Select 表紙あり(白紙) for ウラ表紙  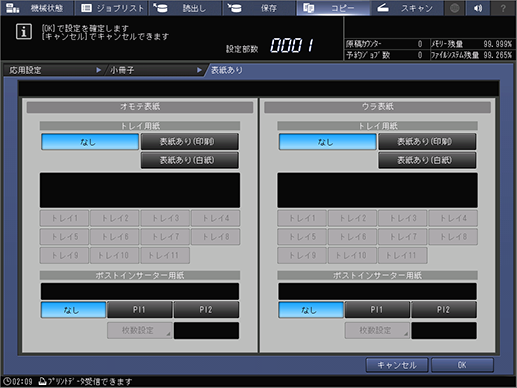(427, 160)
